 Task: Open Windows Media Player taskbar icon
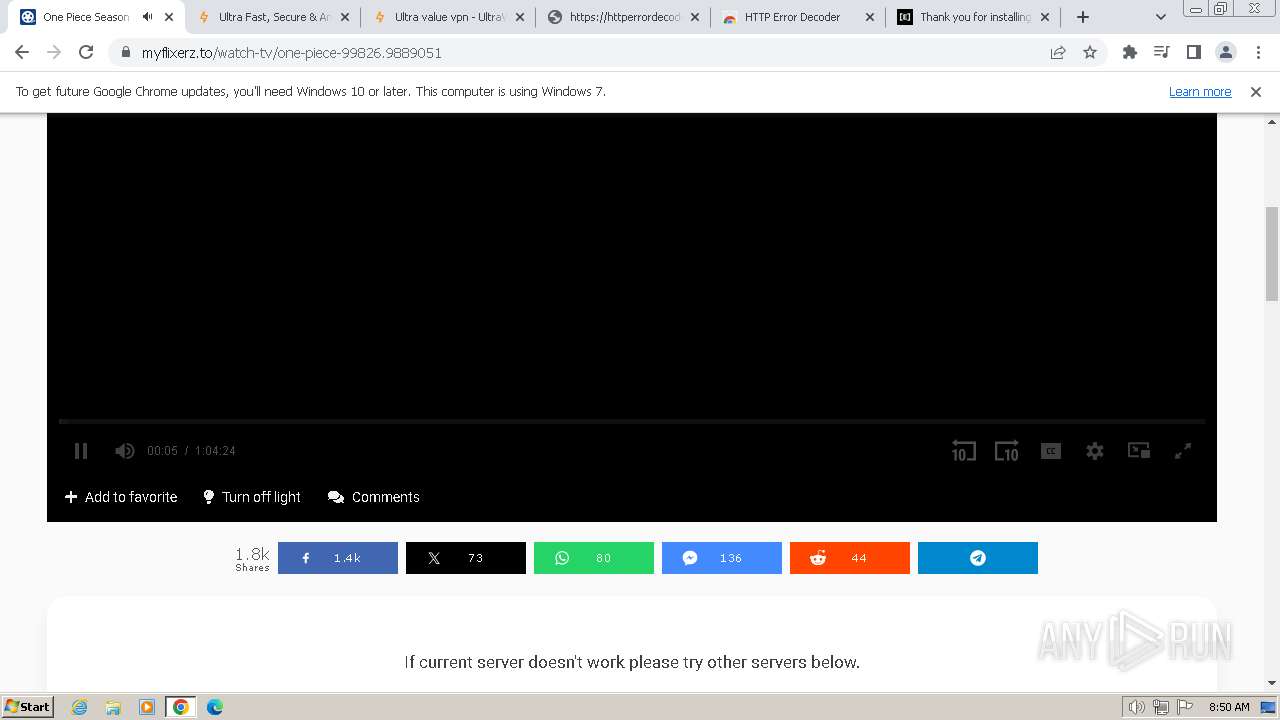147,707
